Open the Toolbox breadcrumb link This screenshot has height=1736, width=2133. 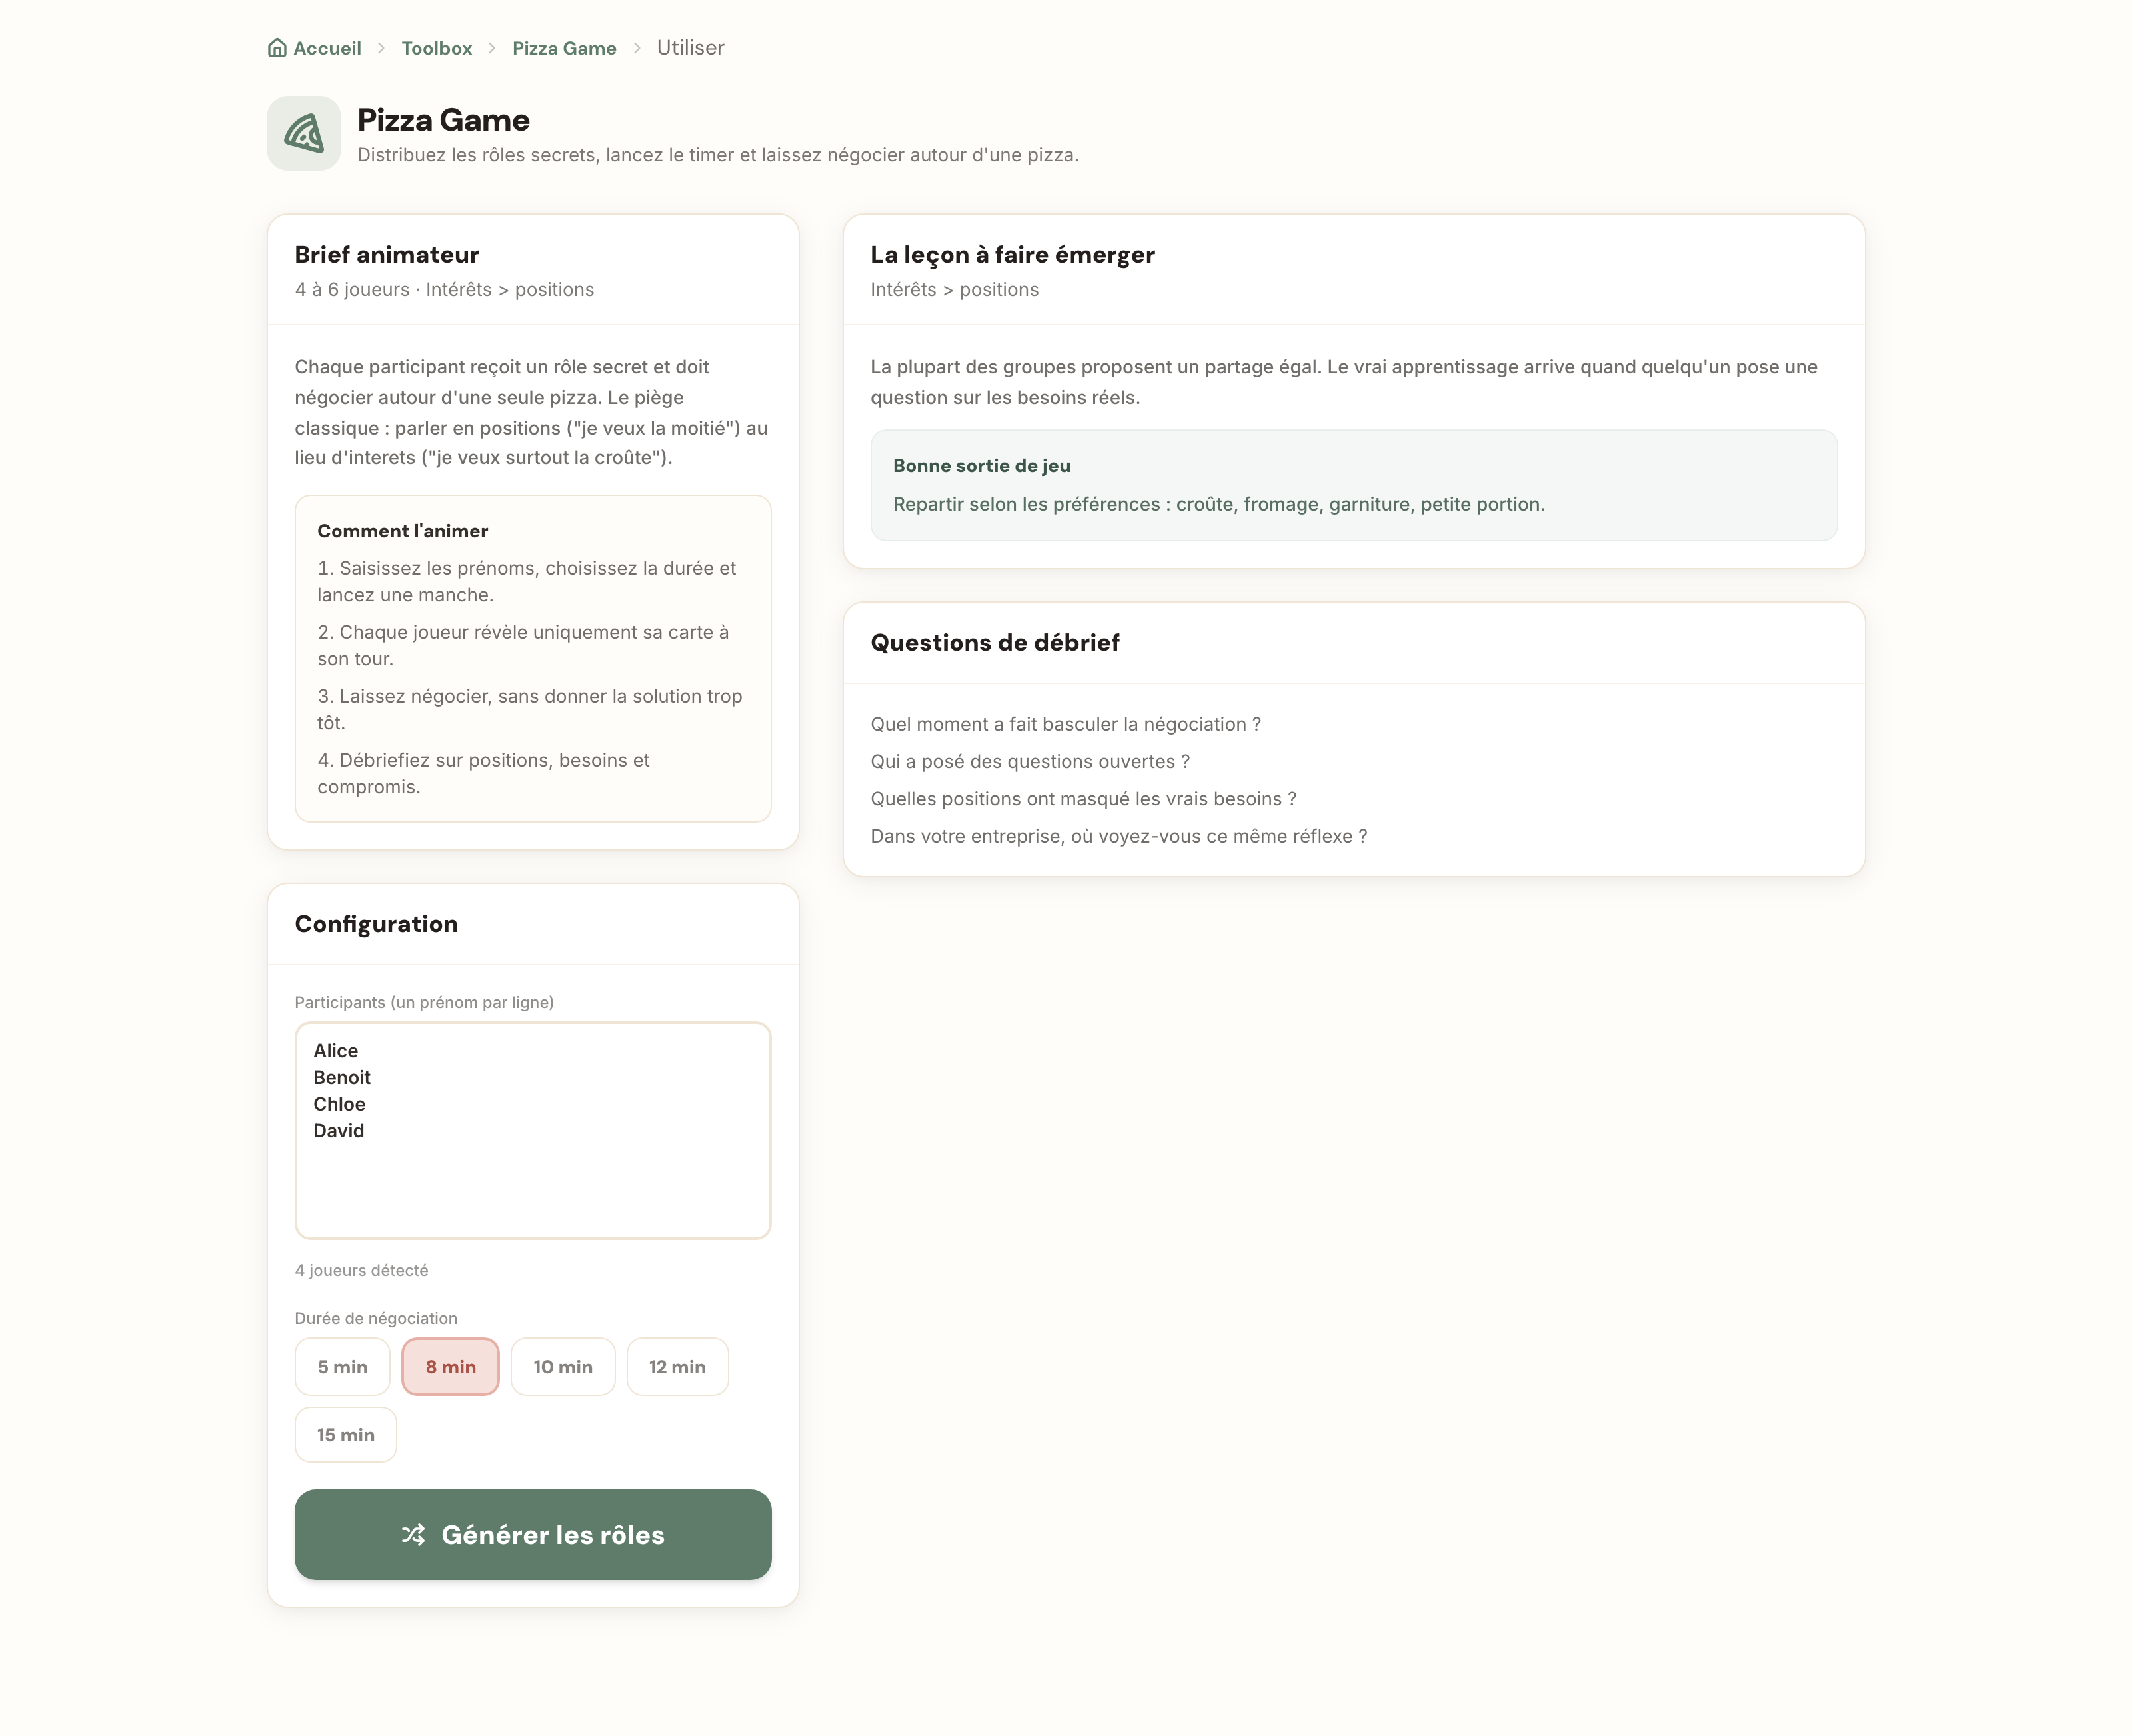437,48
